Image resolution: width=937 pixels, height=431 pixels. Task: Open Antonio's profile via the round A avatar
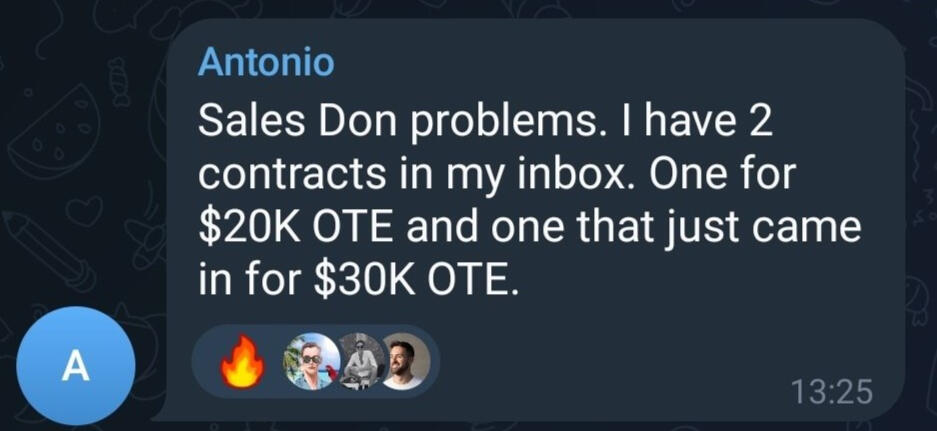click(x=76, y=367)
